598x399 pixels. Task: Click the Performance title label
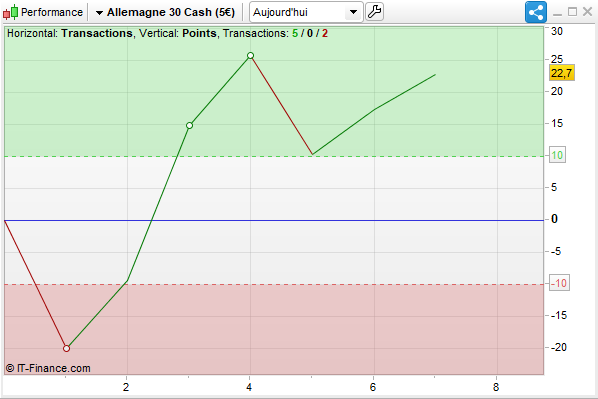pyautogui.click(x=52, y=12)
